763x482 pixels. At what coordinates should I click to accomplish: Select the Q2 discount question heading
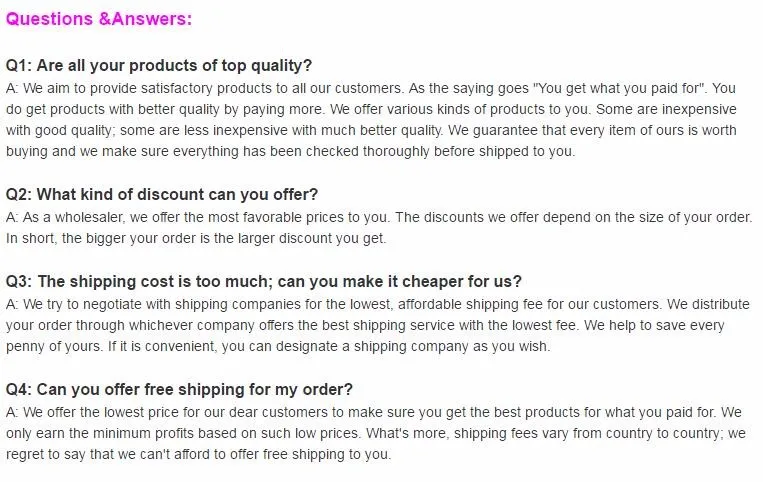click(162, 195)
